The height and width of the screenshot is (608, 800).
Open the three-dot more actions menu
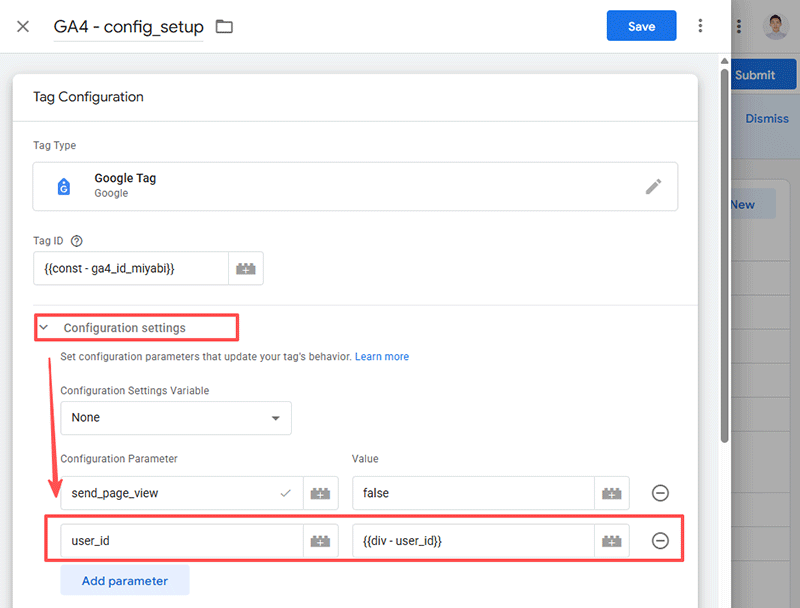[x=701, y=27]
